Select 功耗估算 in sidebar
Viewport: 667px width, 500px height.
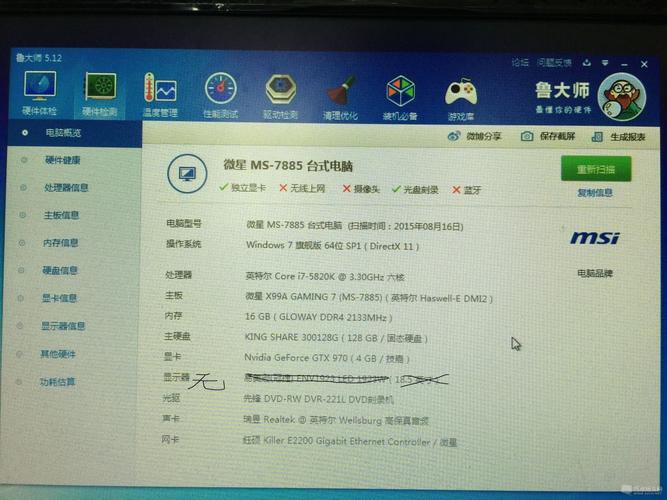click(x=57, y=382)
